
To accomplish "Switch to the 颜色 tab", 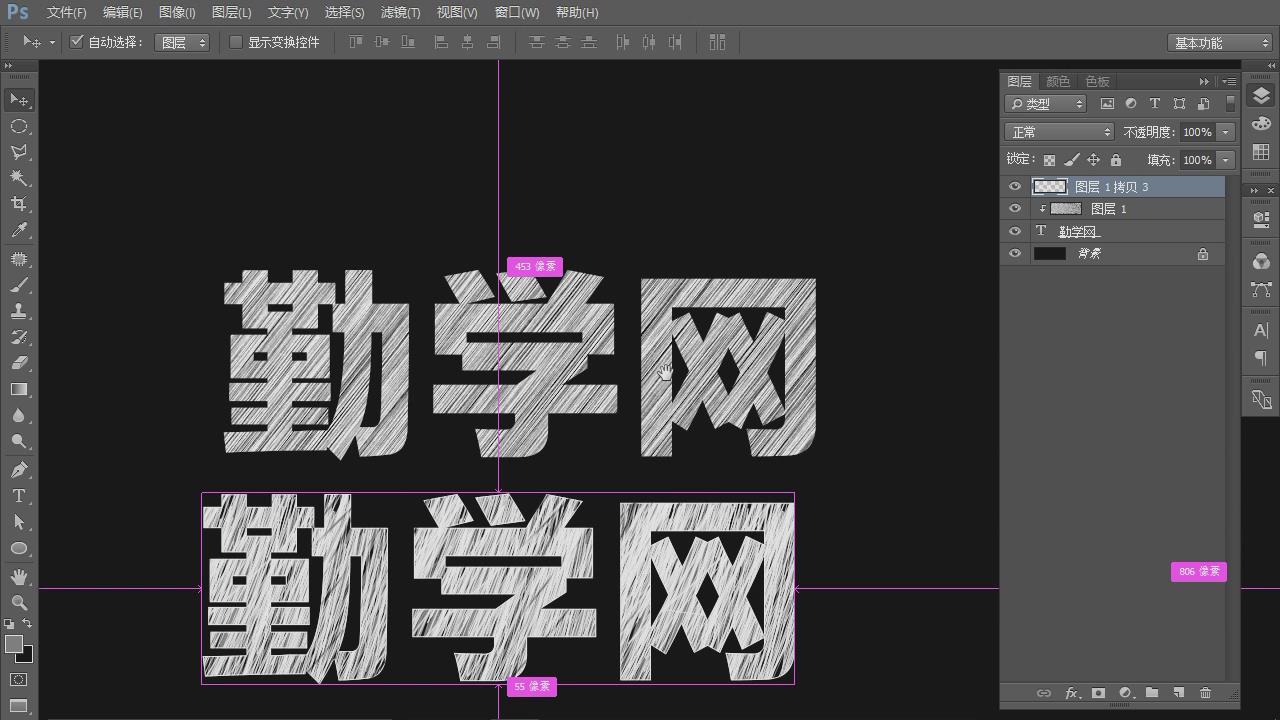I will click(1058, 82).
